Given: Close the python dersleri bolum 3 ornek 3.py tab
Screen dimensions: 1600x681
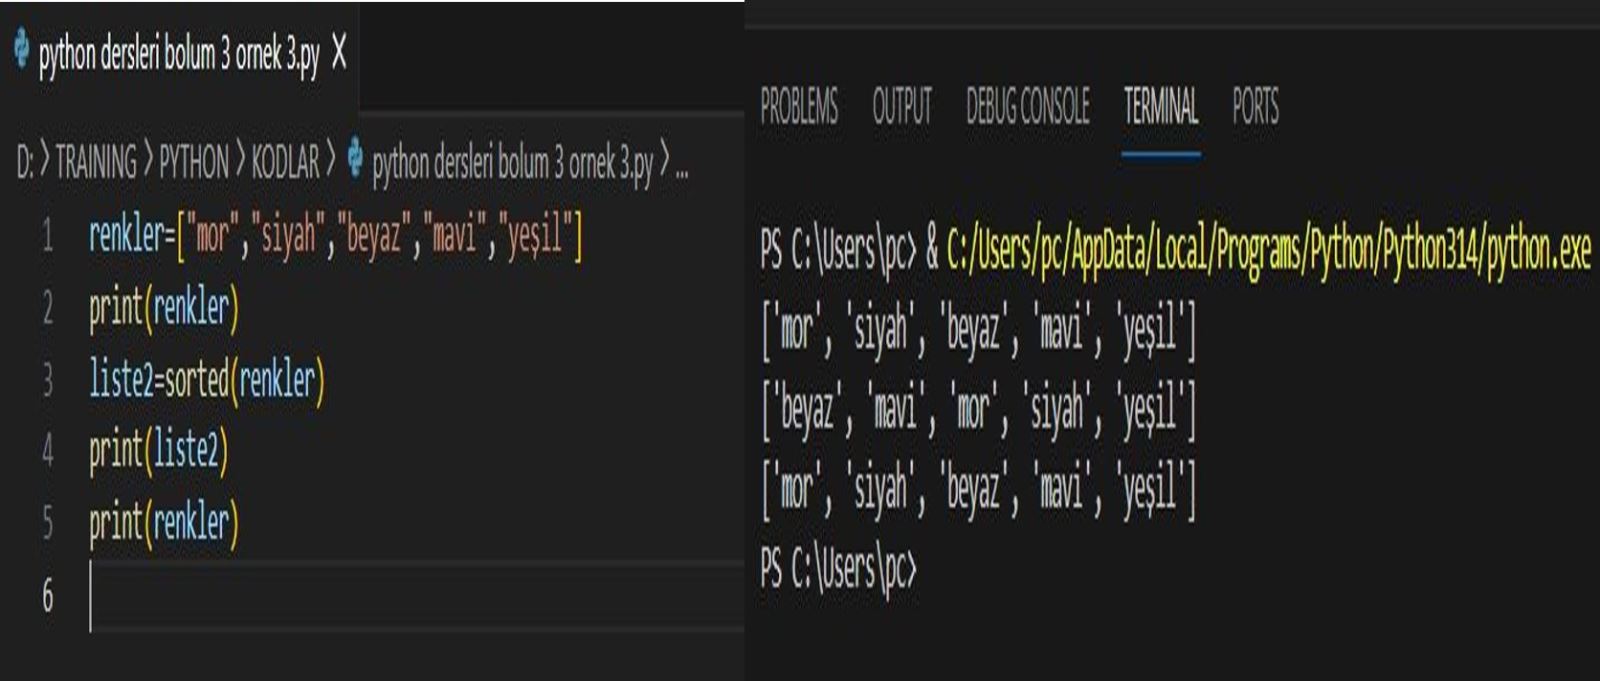Looking at the screenshot, I should point(339,52).
